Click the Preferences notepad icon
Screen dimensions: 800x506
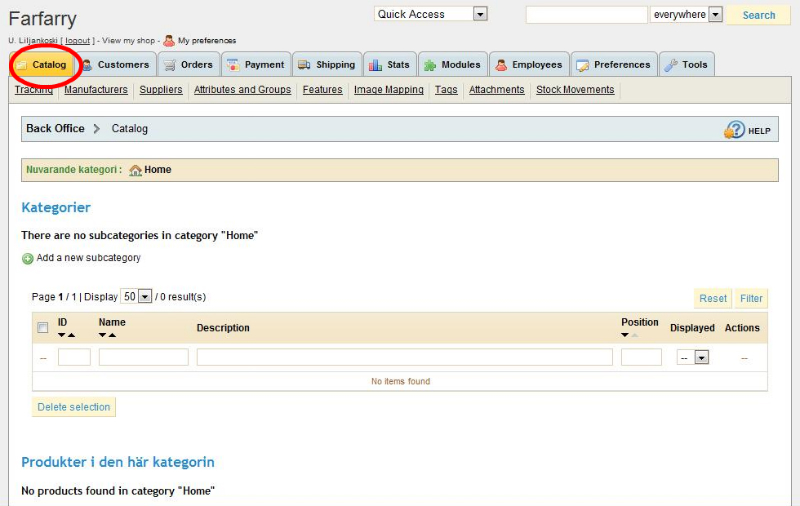[x=583, y=65]
